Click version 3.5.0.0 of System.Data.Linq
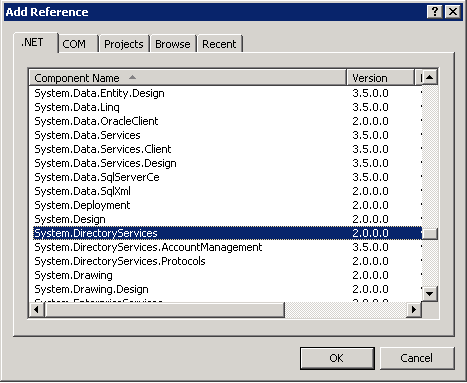Screen dimensions: 467x383 click(x=370, y=107)
